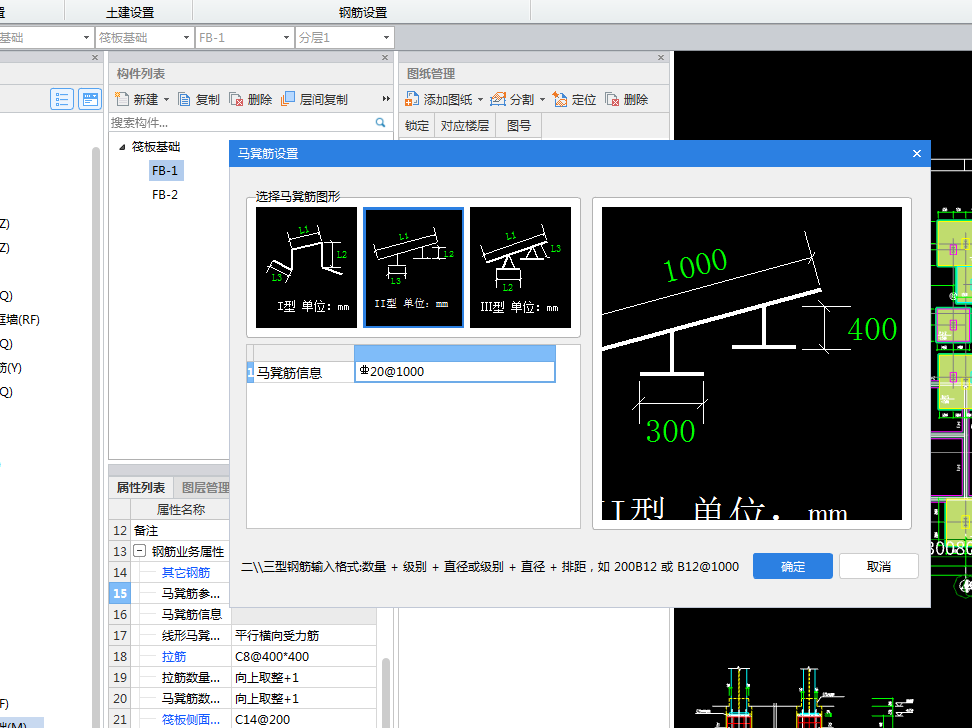
Task: Select FB-1 in the component tree
Action: 165,171
